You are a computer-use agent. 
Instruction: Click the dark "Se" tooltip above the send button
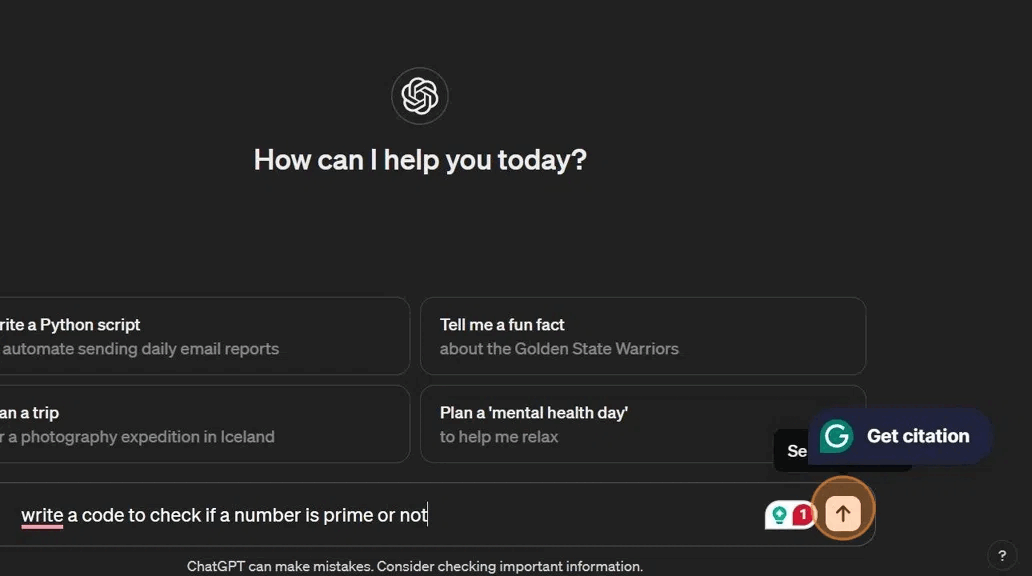[792, 451]
